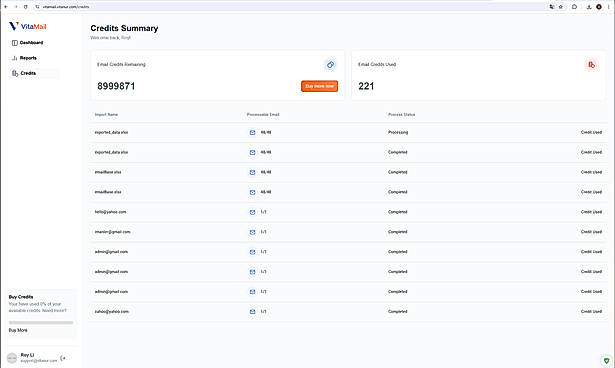Click the VitaMail logo
The width and height of the screenshot is (615, 368).
pos(27,26)
